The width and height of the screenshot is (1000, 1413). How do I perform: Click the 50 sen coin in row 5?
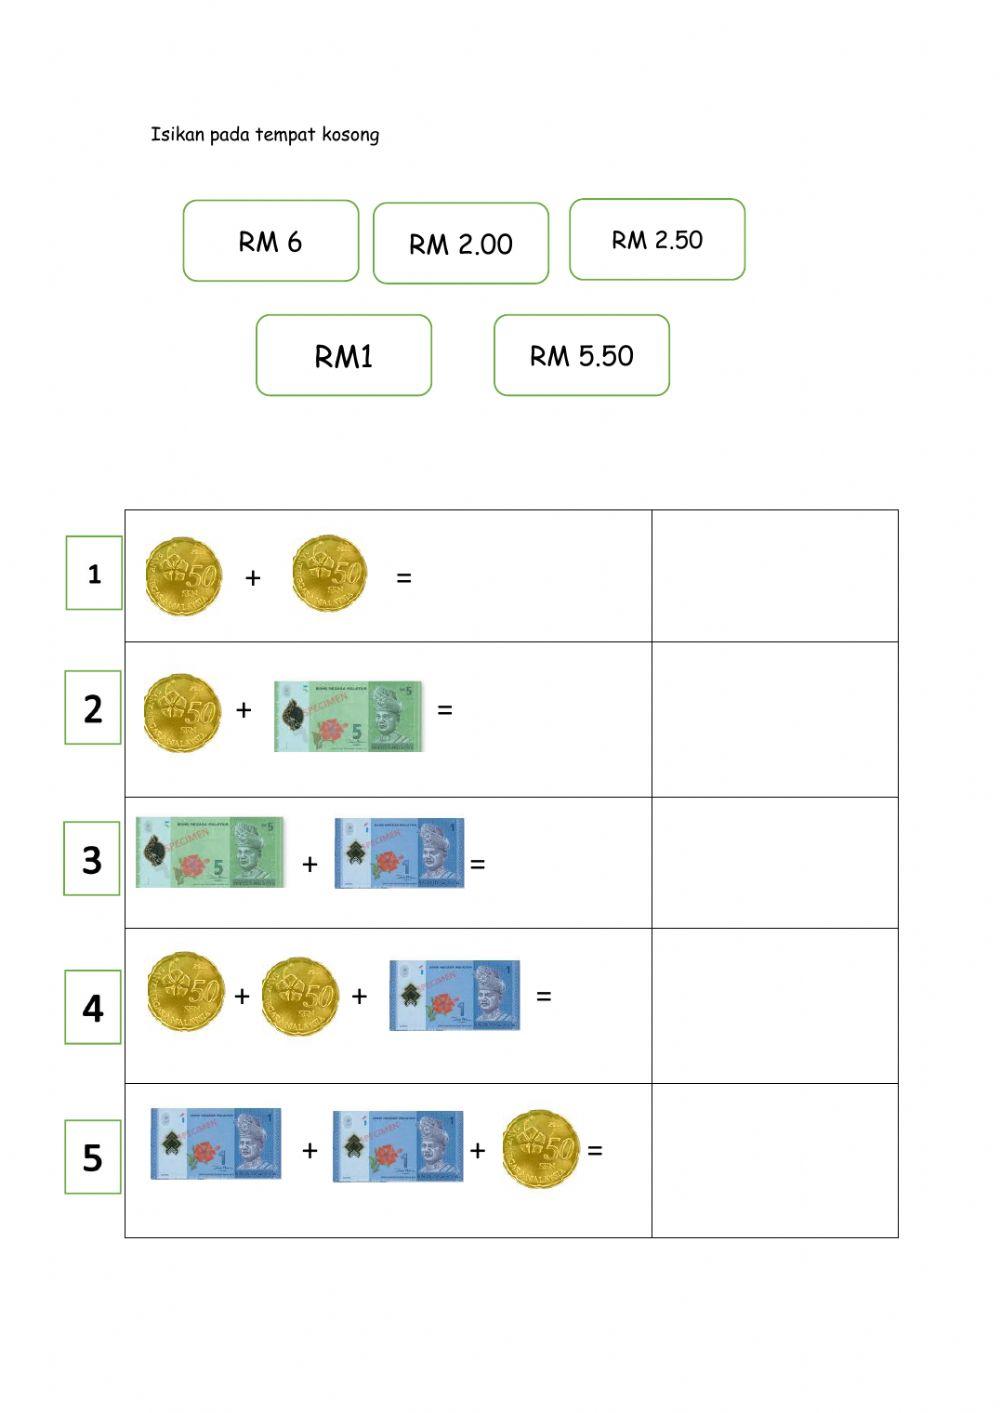540,1149
